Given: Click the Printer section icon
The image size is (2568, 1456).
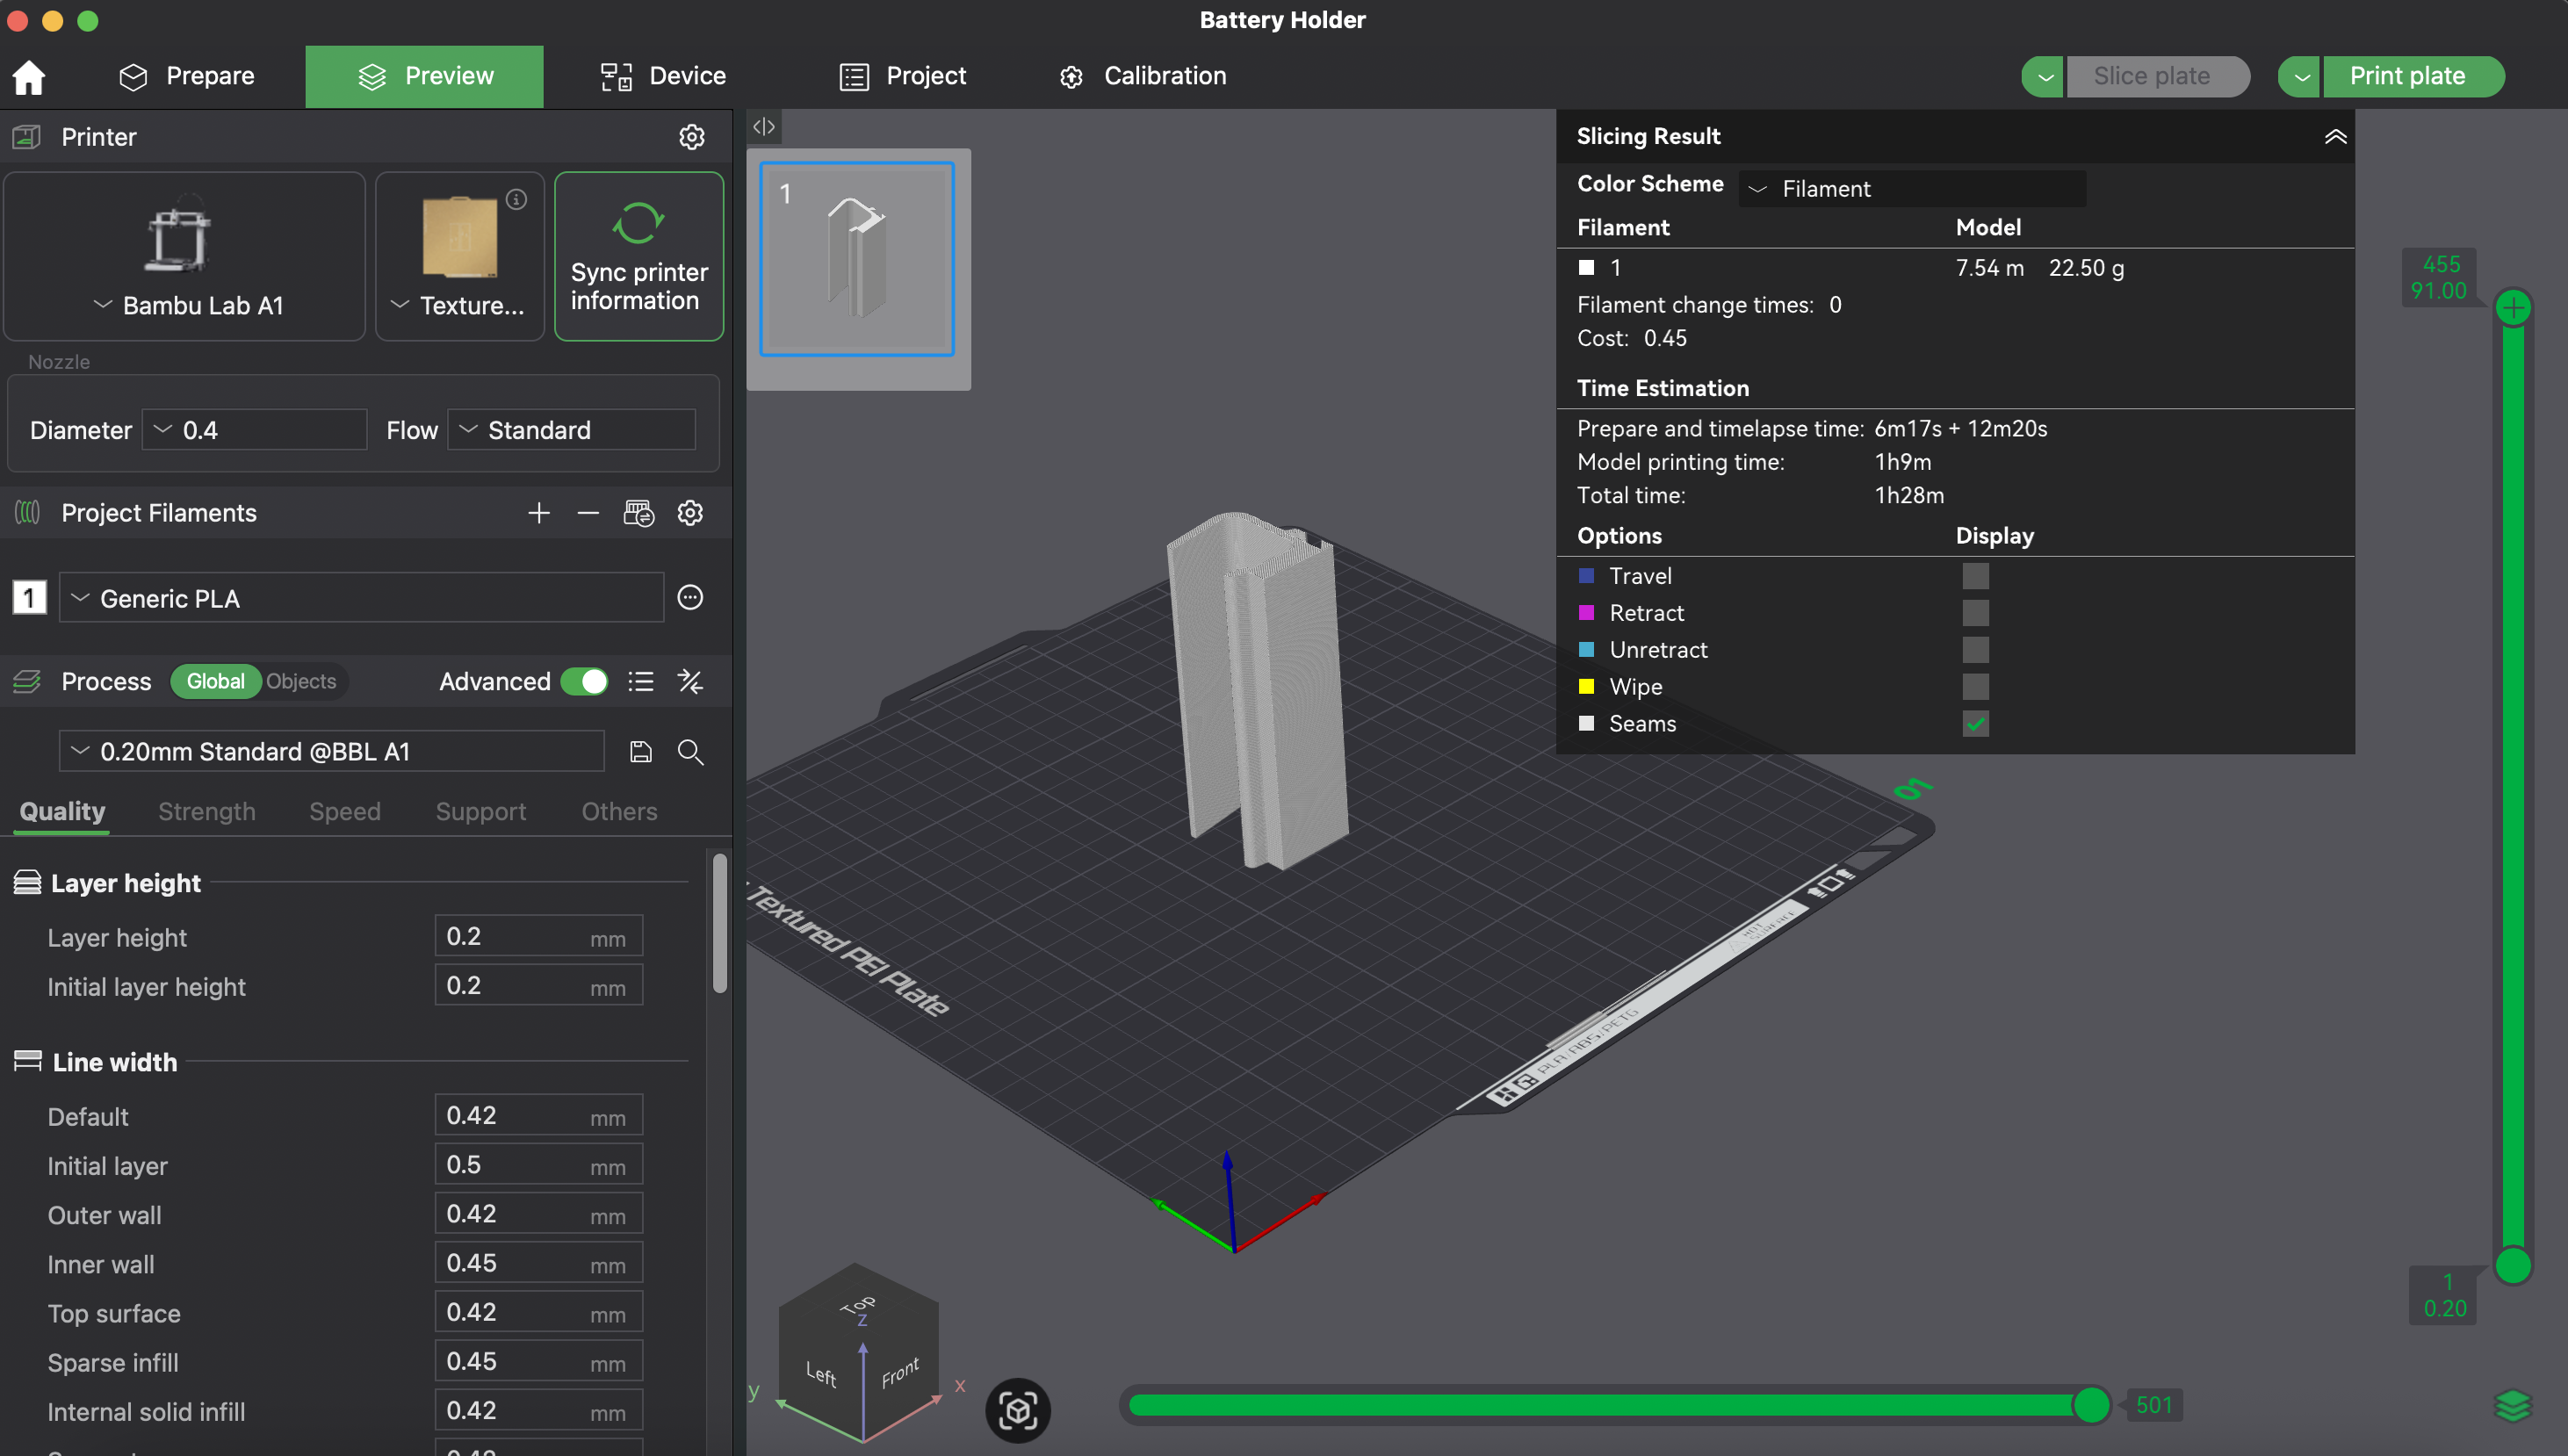Looking at the screenshot, I should point(27,137).
